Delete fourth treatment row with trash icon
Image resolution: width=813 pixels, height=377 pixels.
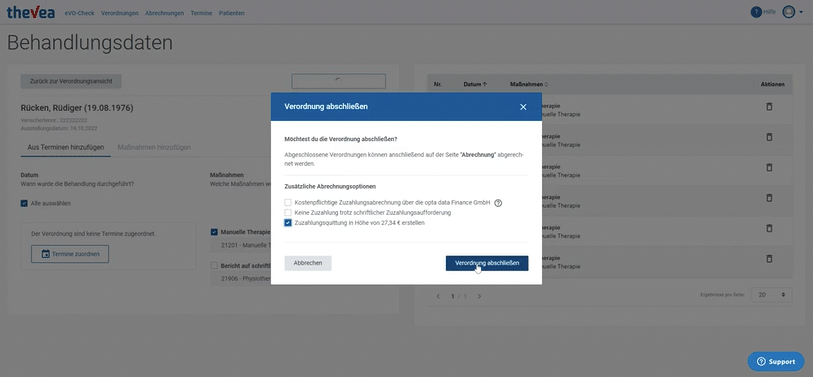click(x=769, y=198)
